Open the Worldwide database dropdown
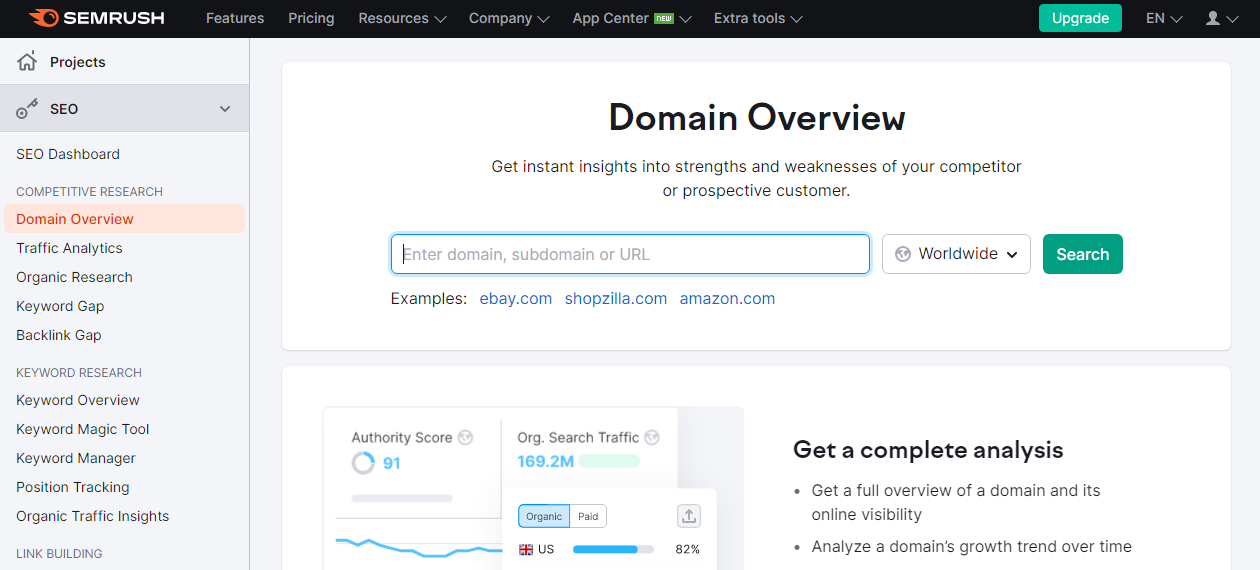The image size is (1260, 570). (956, 254)
